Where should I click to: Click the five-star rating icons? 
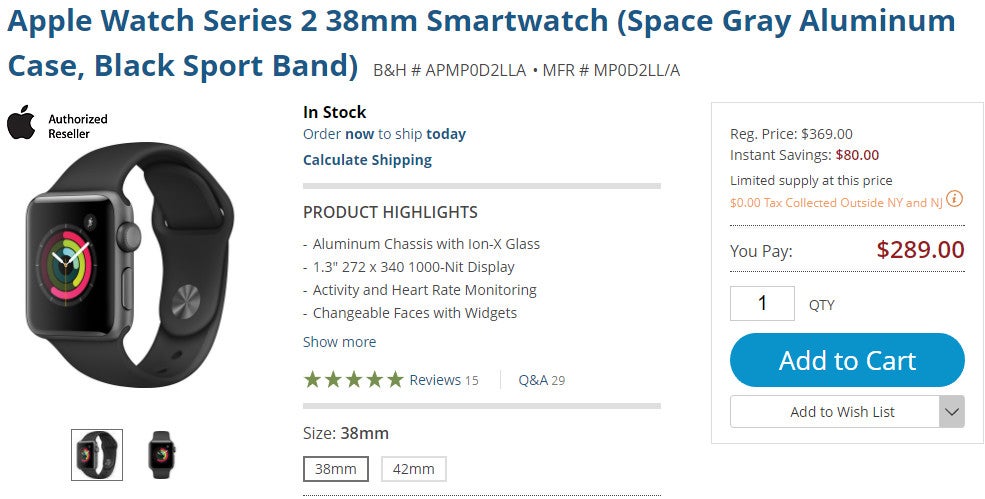tap(353, 380)
